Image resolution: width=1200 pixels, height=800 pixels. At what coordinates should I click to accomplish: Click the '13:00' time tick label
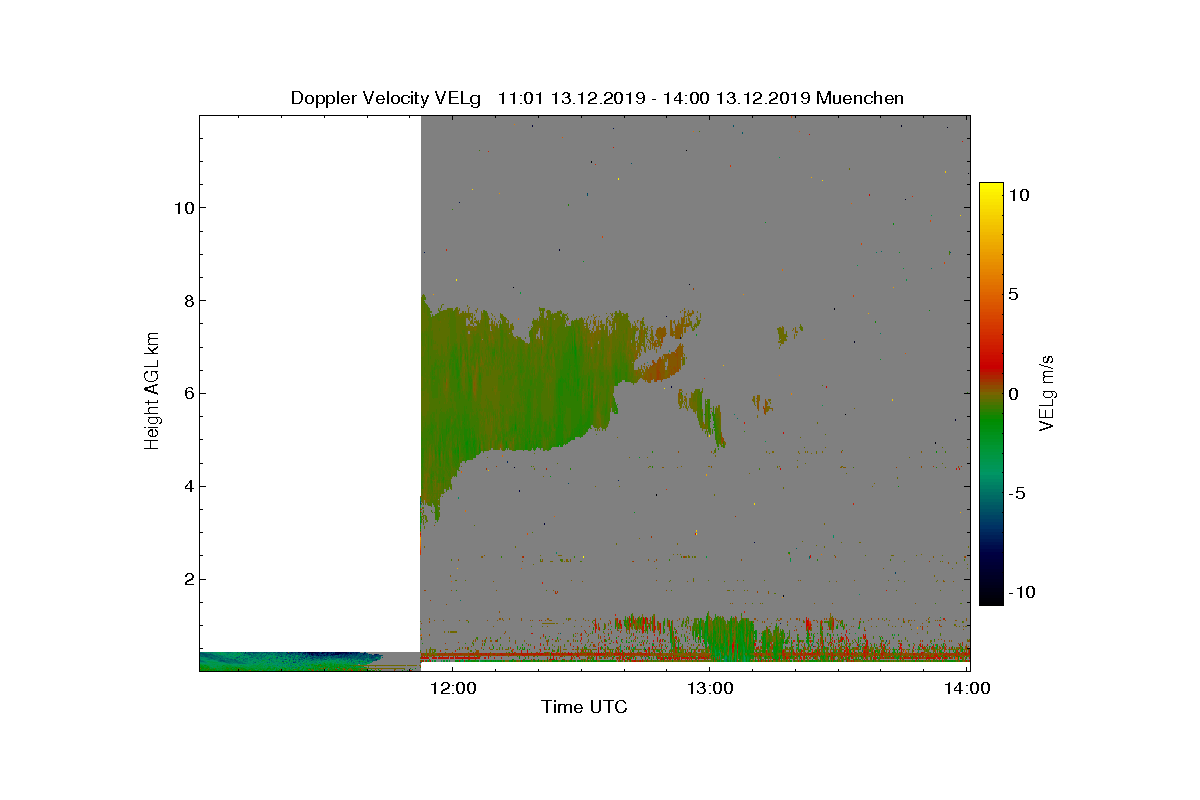point(710,688)
